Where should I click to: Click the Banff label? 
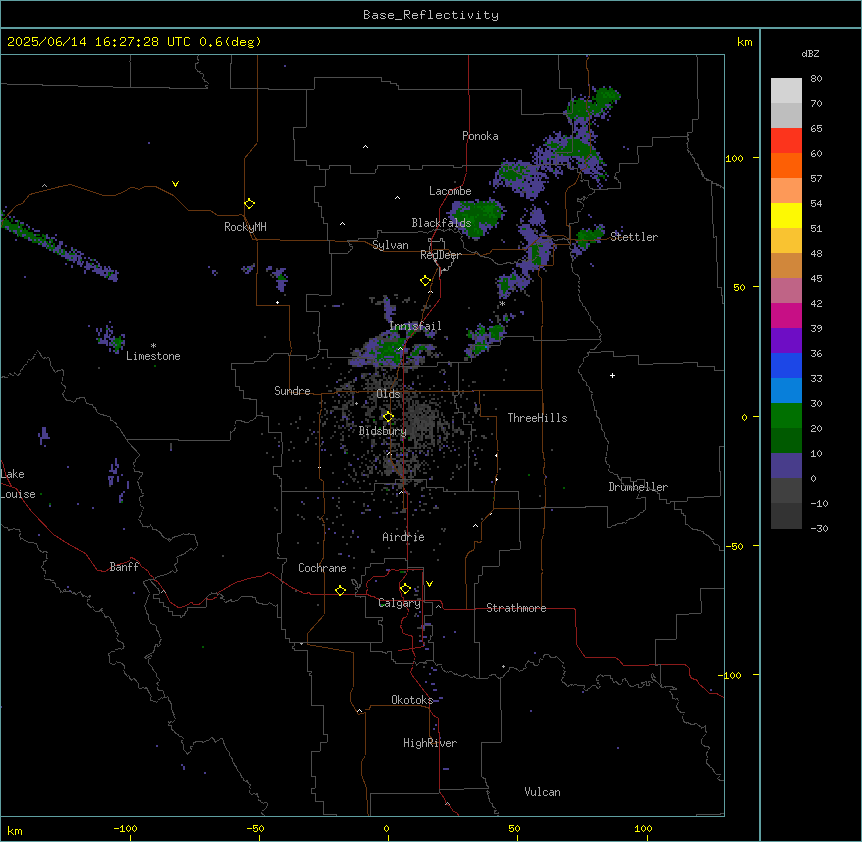click(124, 567)
